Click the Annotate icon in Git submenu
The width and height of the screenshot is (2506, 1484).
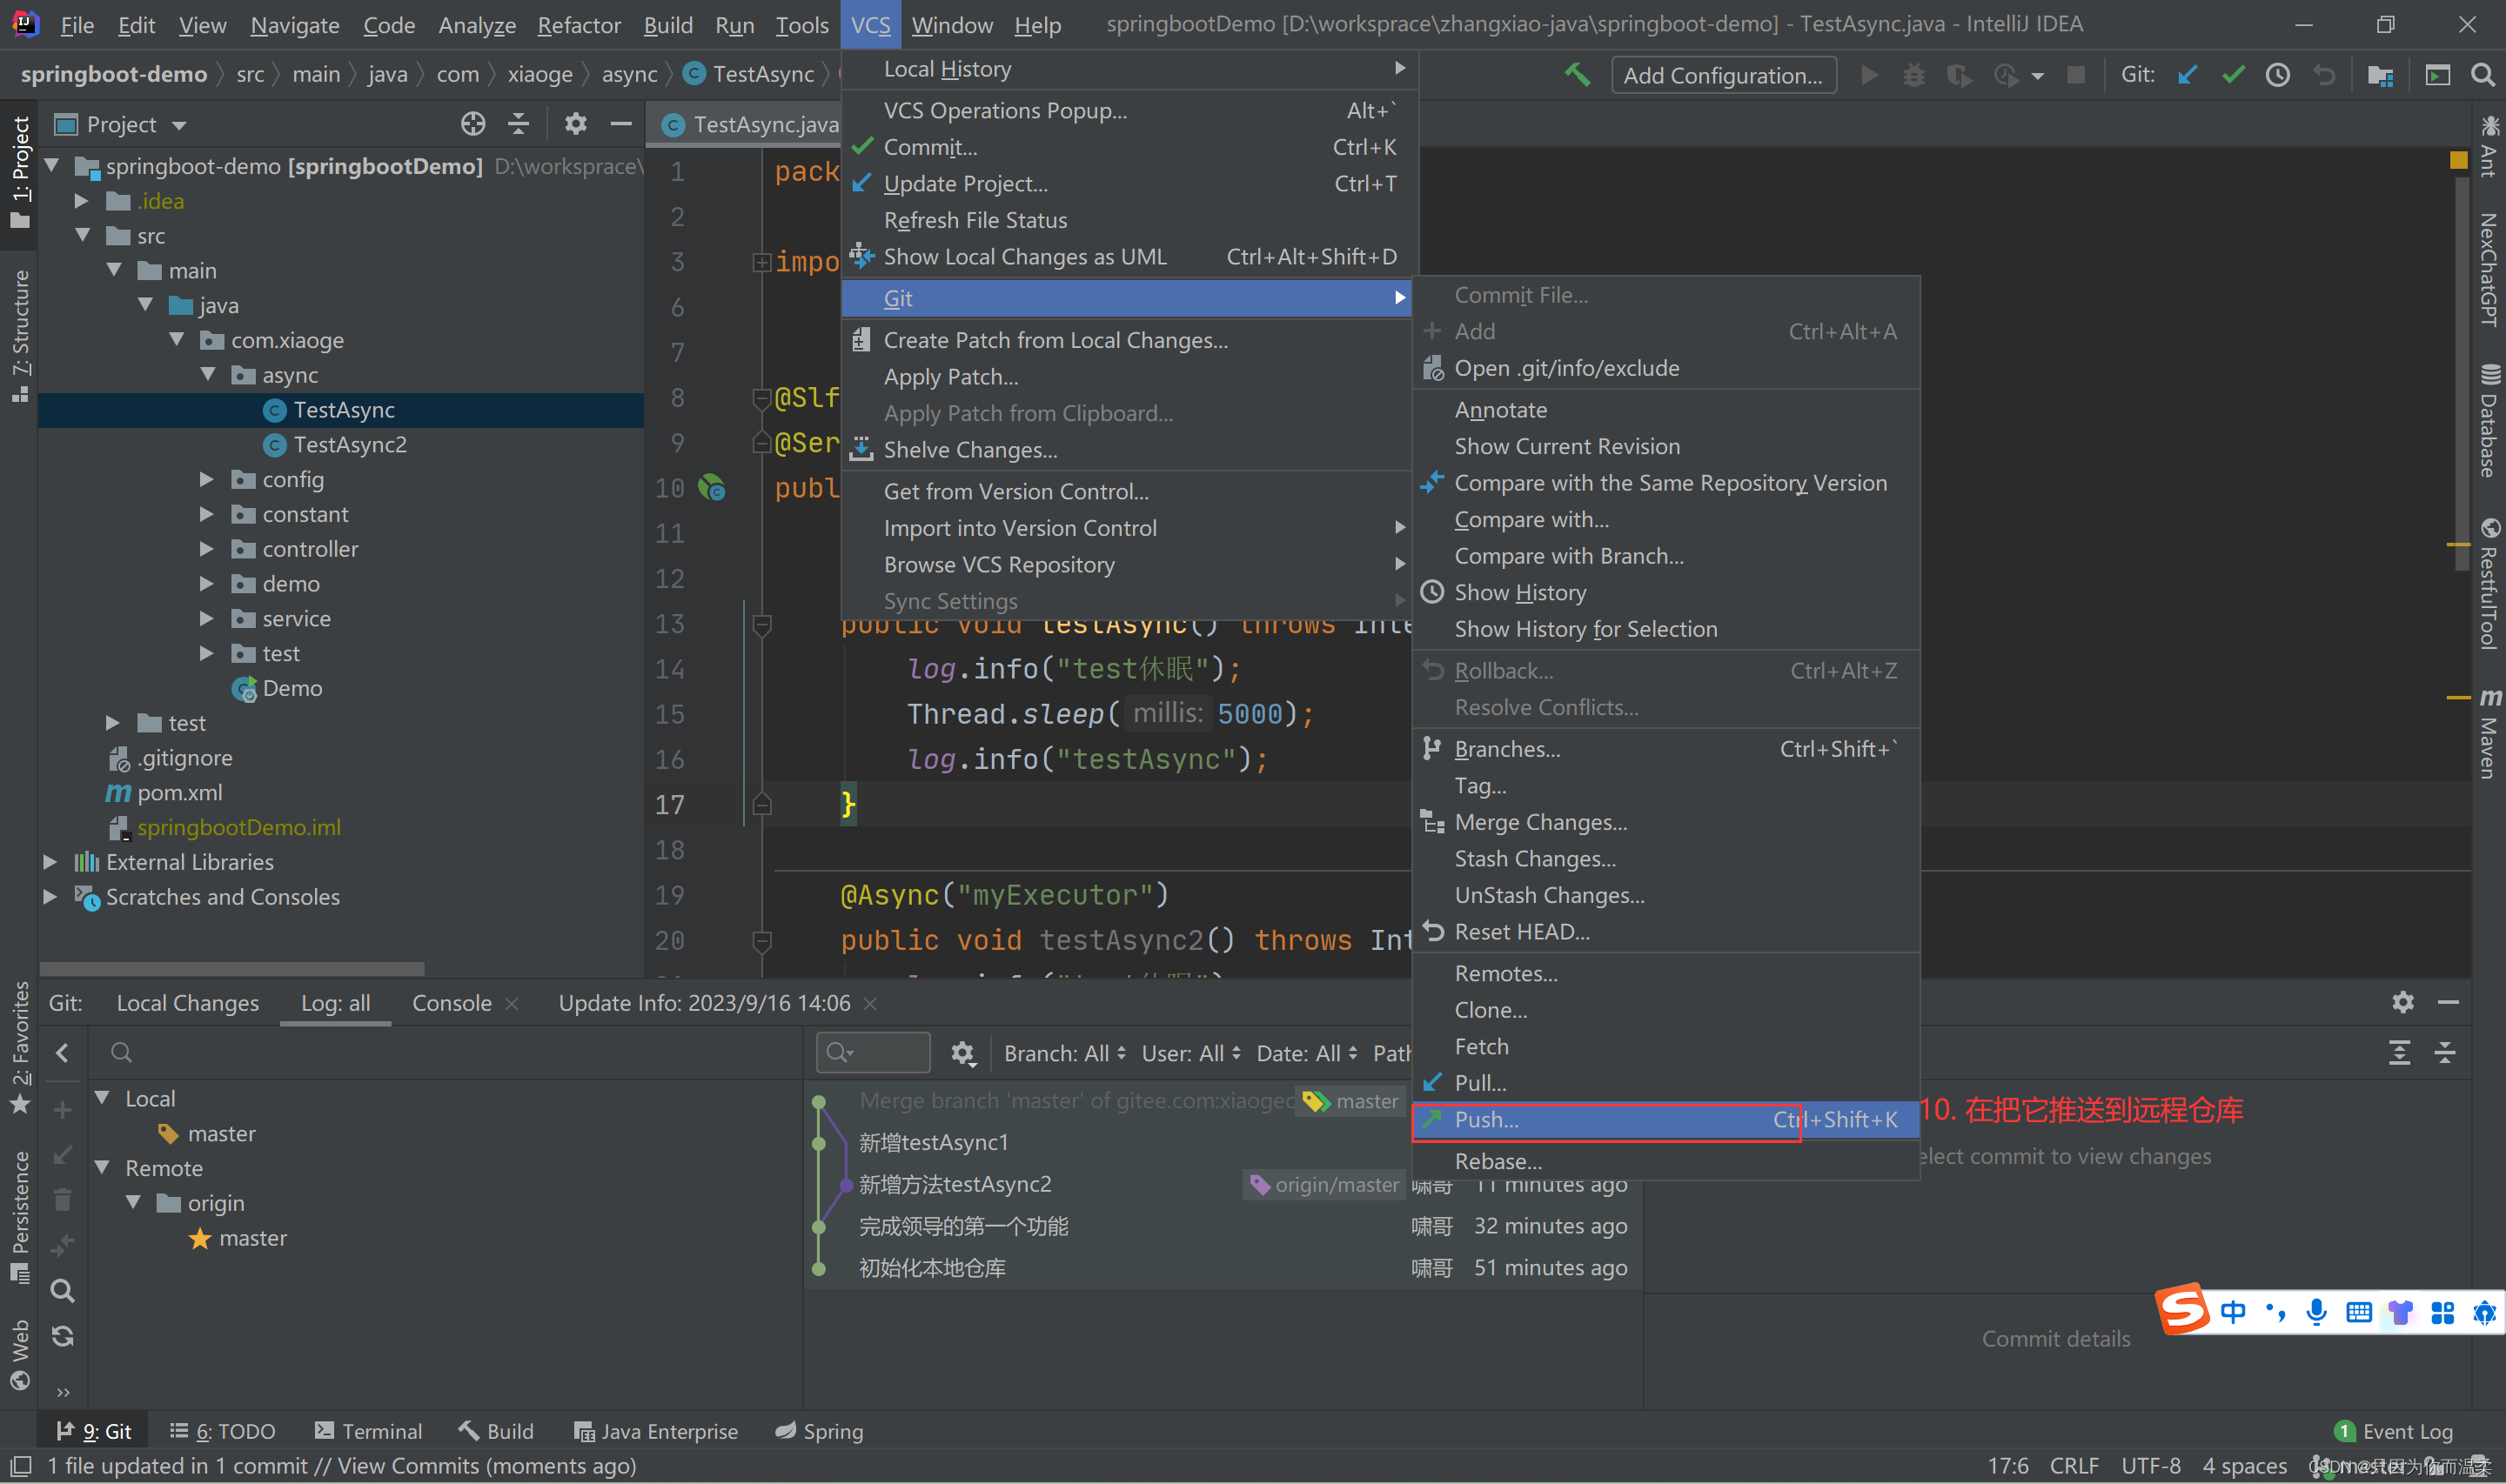pyautogui.click(x=1500, y=408)
